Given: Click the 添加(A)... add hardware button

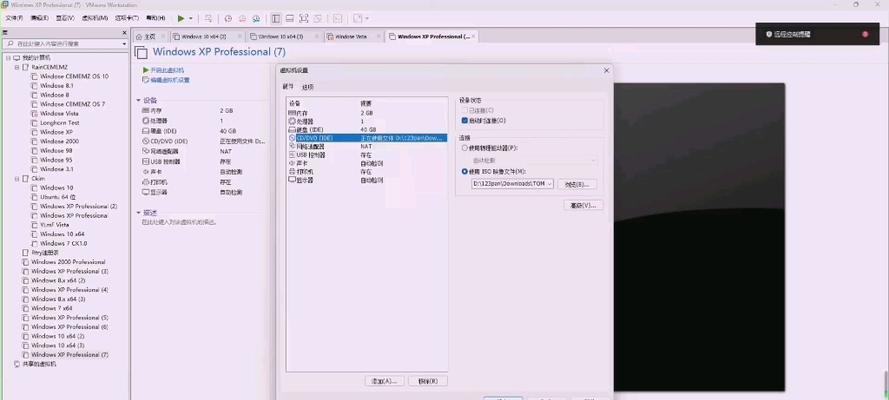Looking at the screenshot, I should pos(384,381).
